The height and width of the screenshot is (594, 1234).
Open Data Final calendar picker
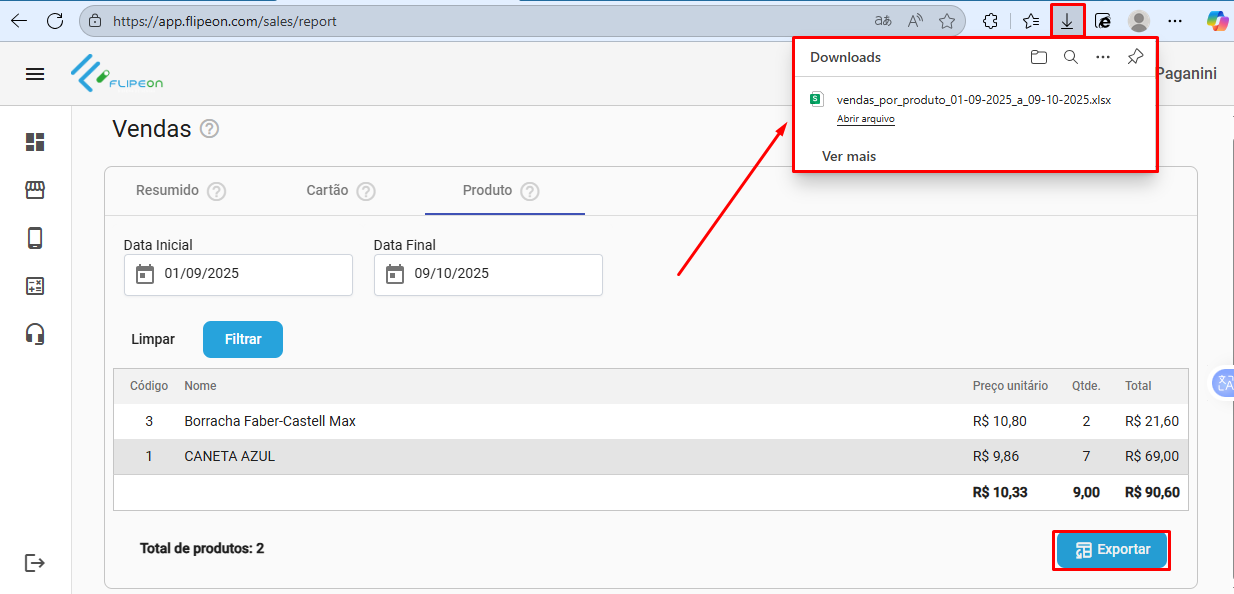point(395,274)
